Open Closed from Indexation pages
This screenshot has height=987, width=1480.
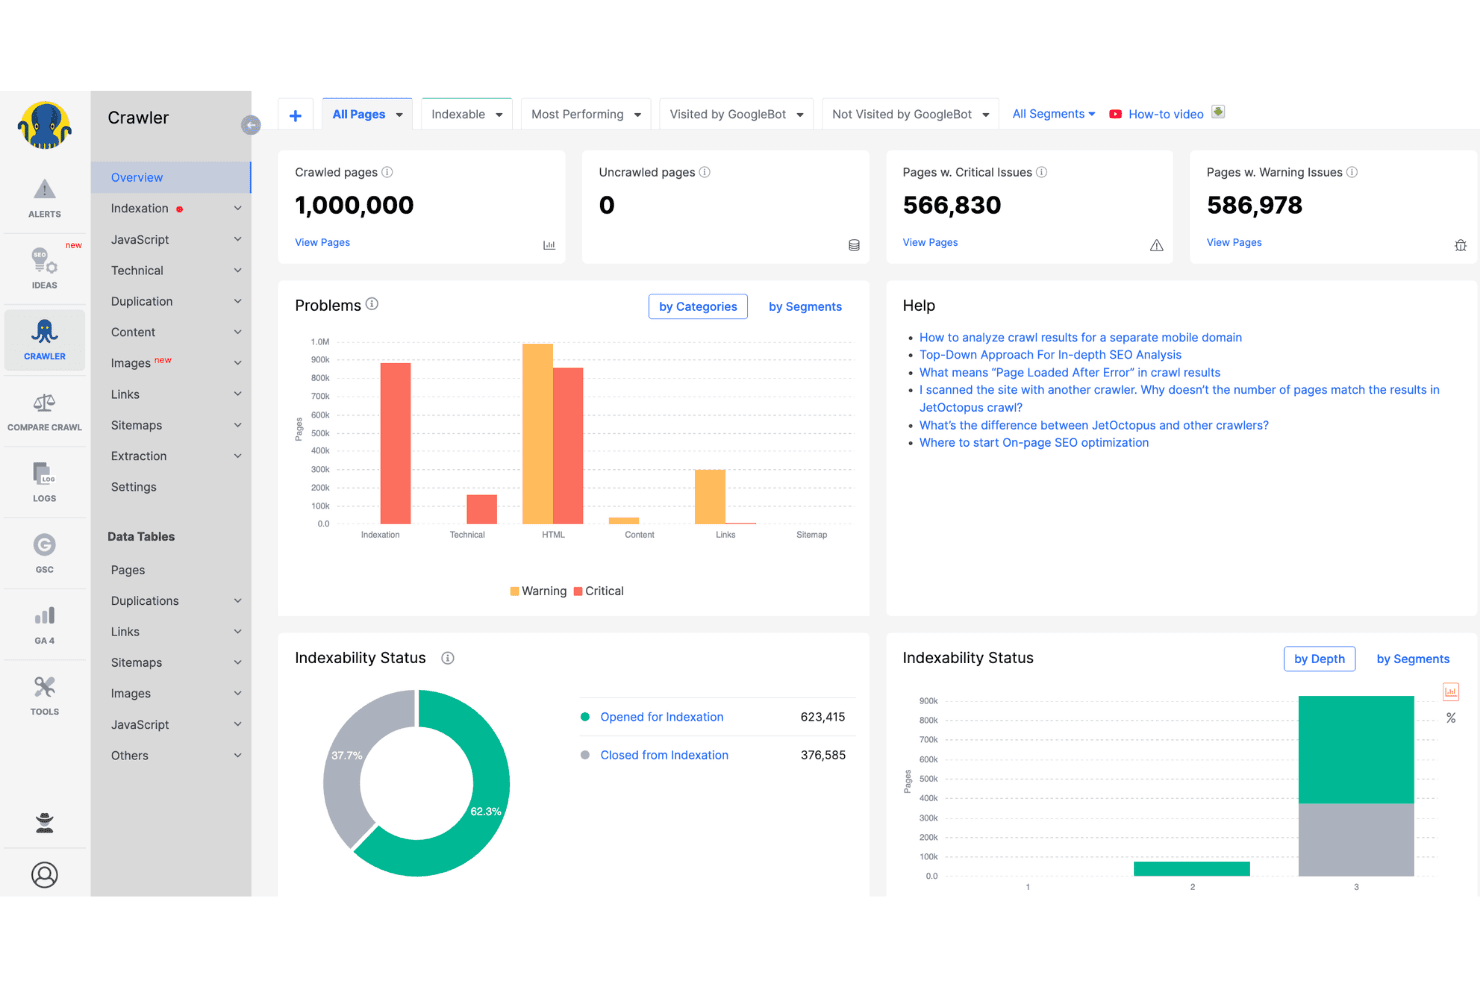(664, 755)
